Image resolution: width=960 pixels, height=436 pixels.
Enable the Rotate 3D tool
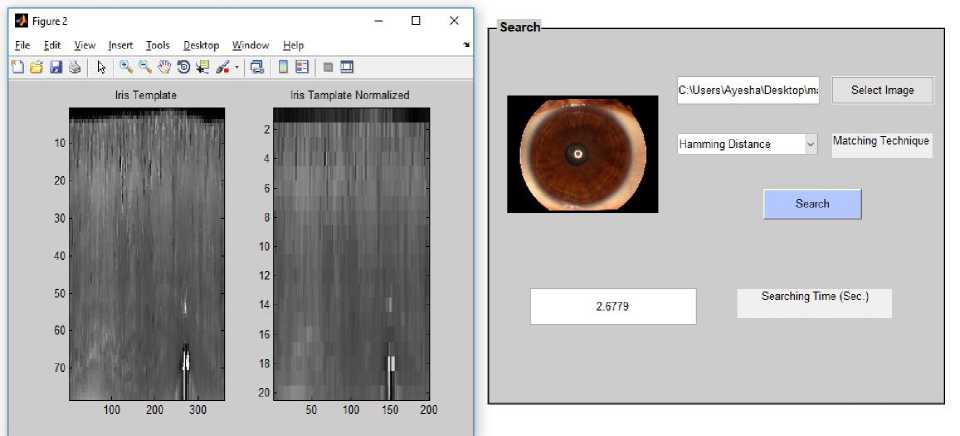184,68
